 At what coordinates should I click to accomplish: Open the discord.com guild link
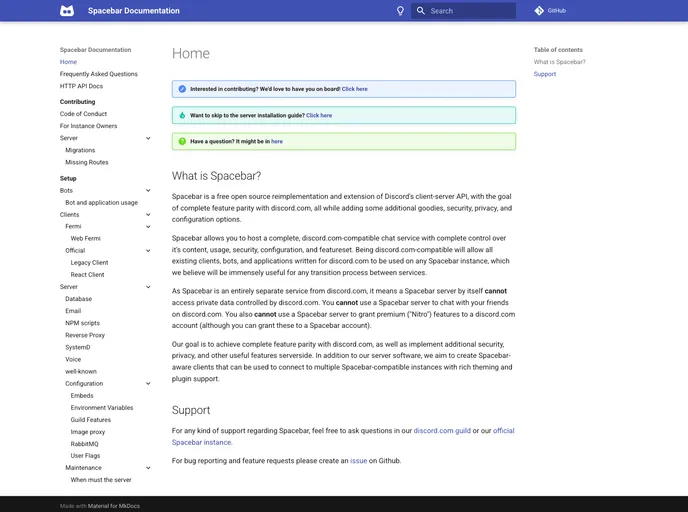click(x=442, y=431)
